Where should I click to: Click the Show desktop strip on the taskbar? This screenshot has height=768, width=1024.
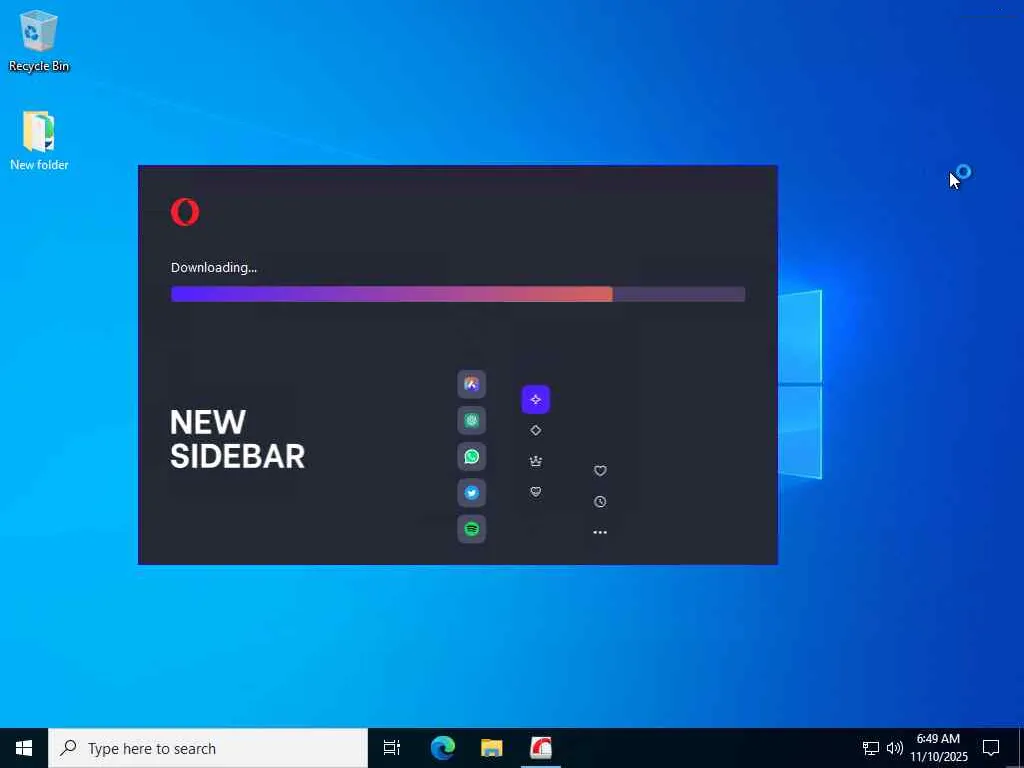pyautogui.click(x=1021, y=748)
